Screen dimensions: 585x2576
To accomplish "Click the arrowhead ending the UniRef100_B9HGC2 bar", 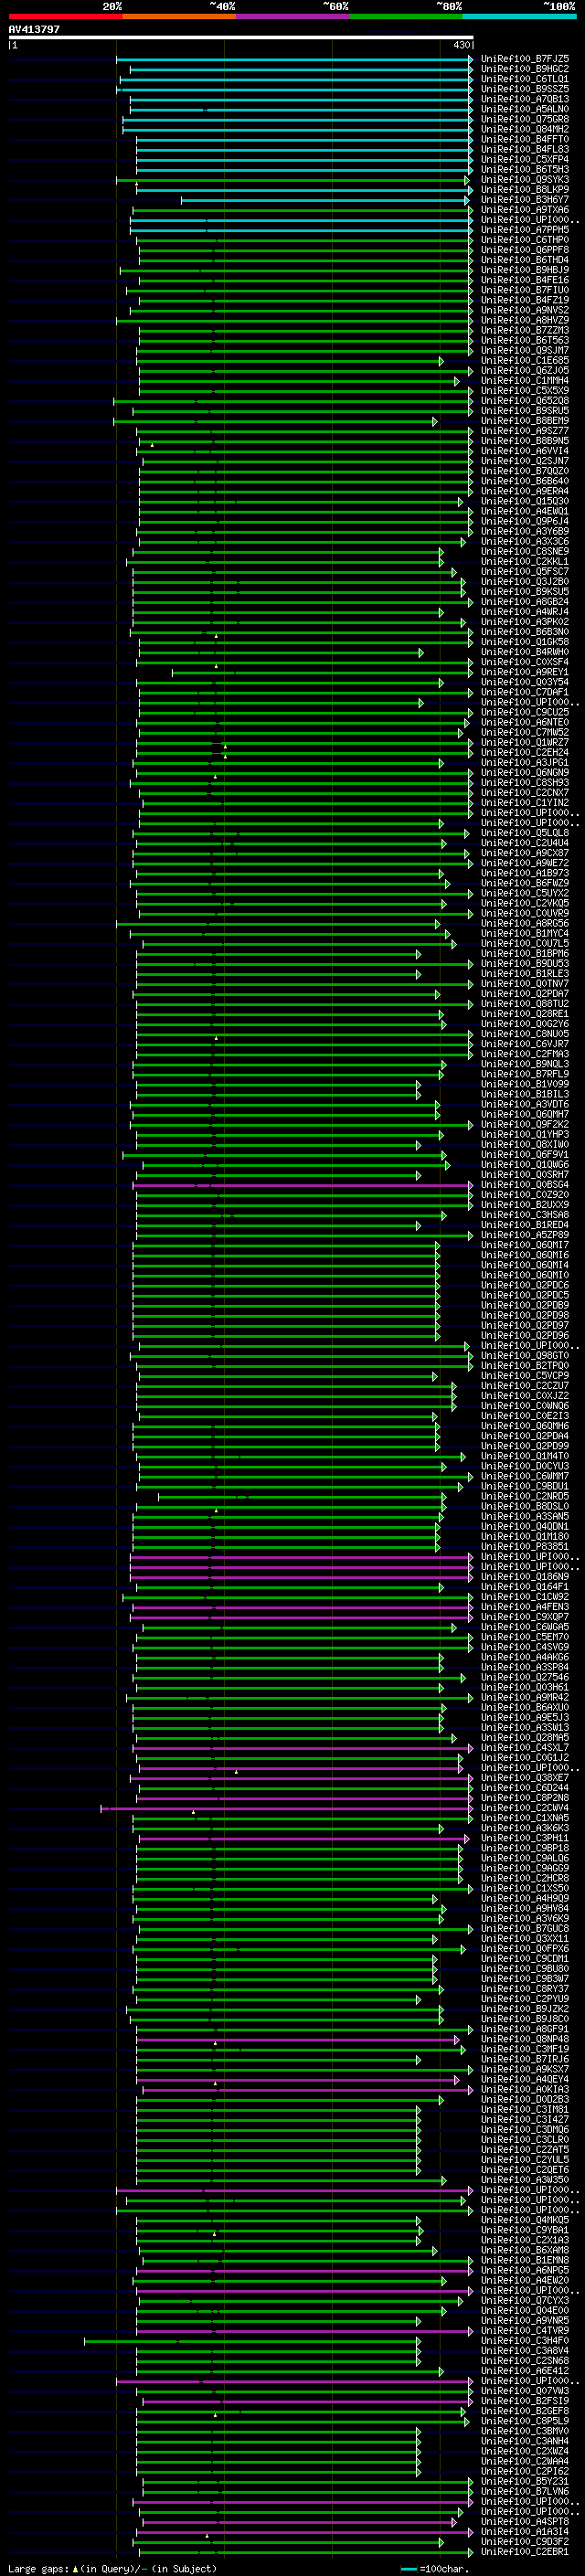I will click(470, 69).
